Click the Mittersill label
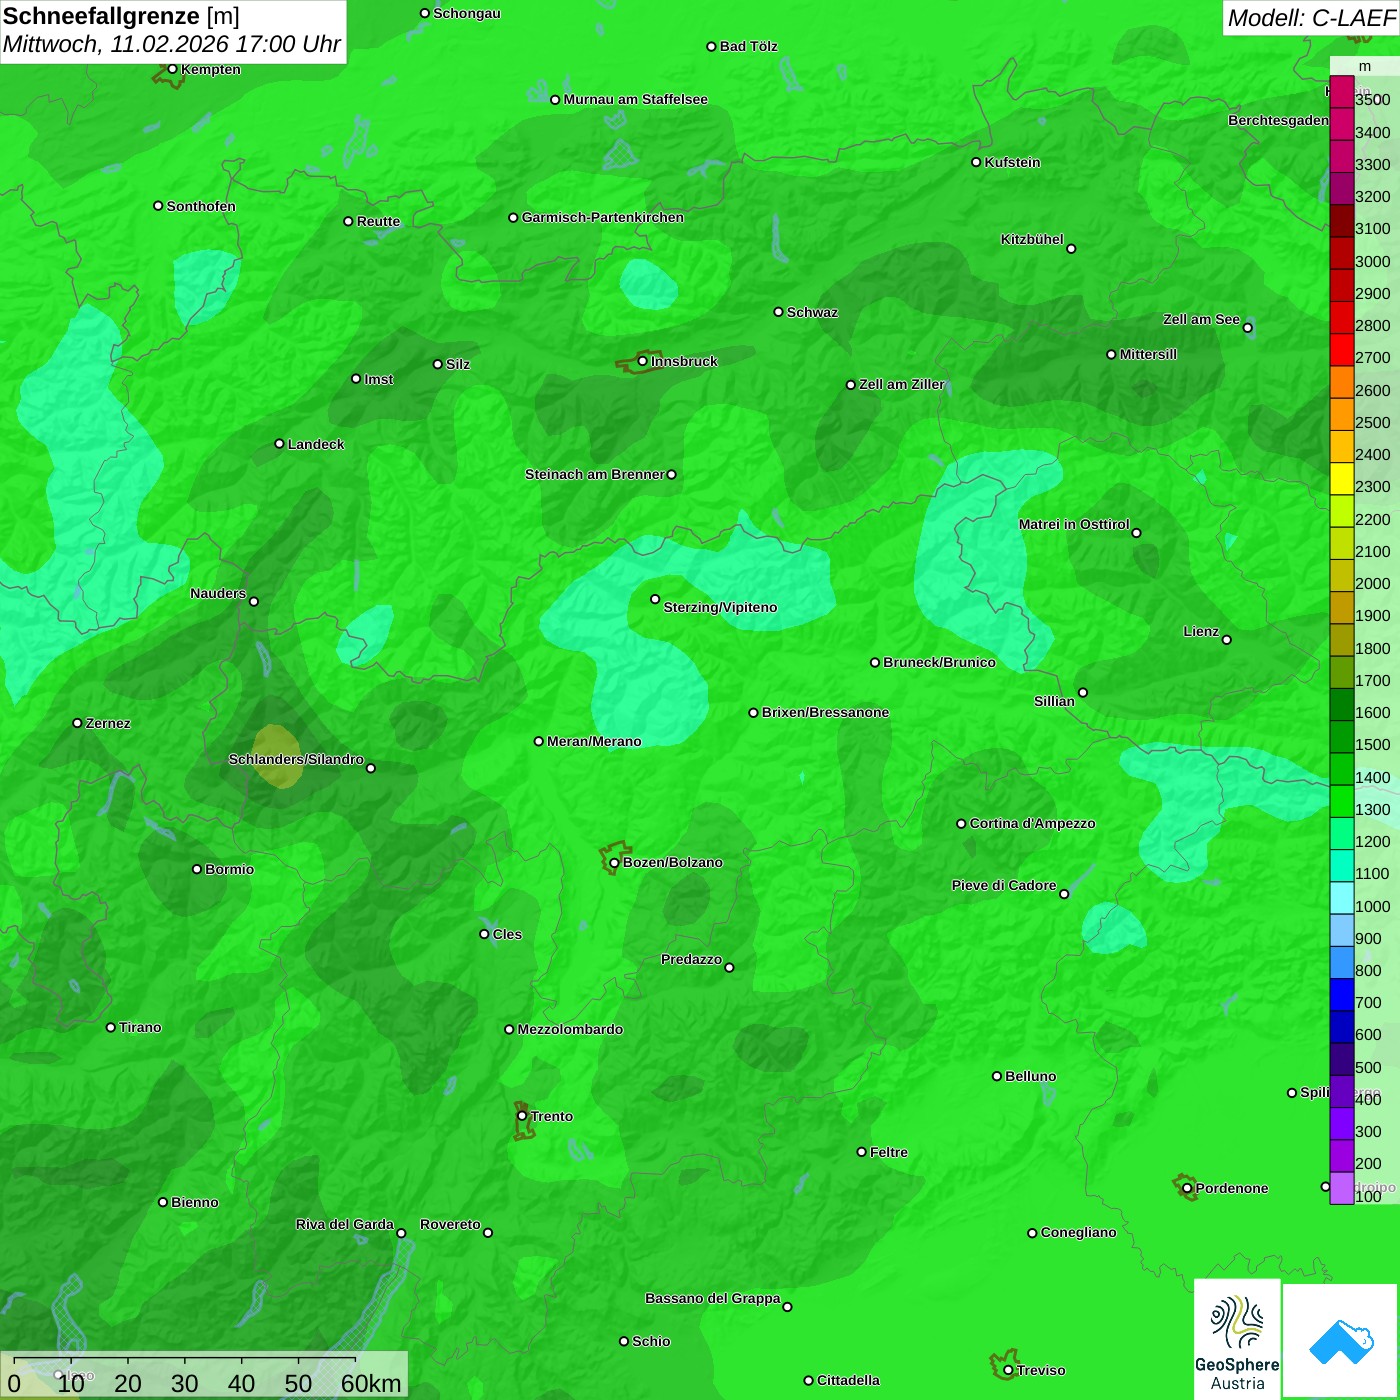This screenshot has height=1400, width=1400. [1148, 354]
